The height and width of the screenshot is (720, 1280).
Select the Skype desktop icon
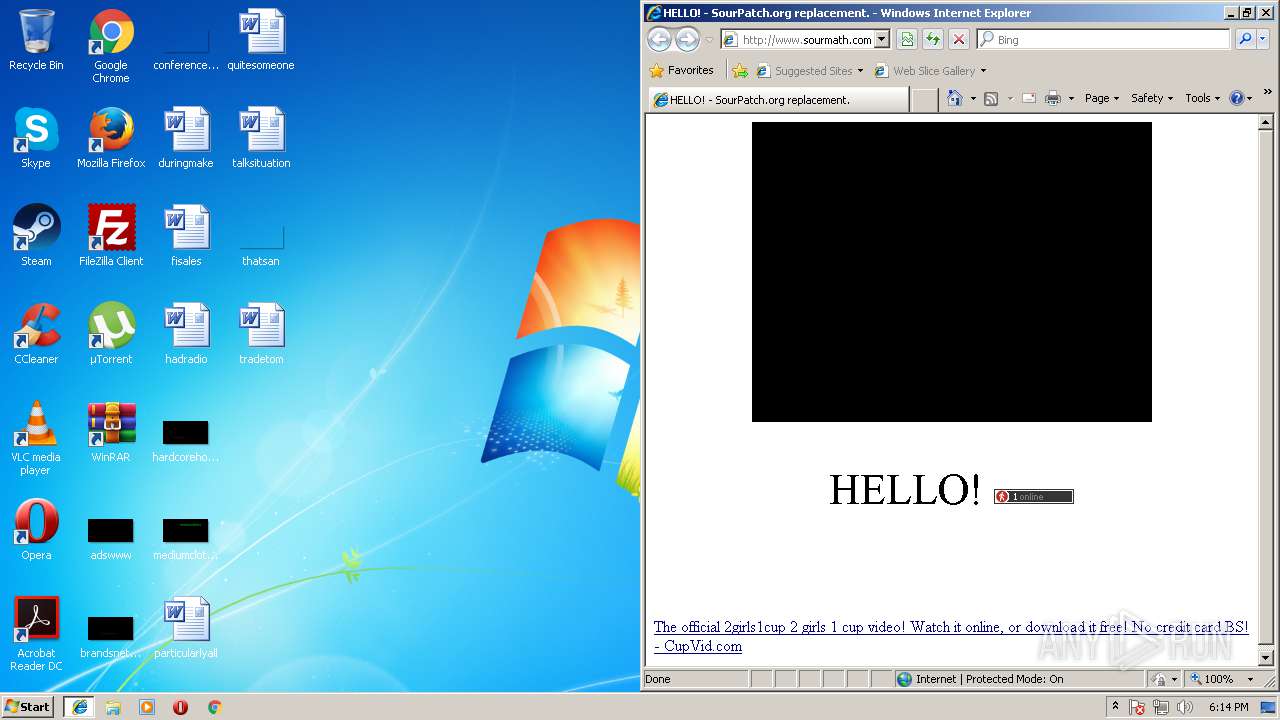coord(36,138)
